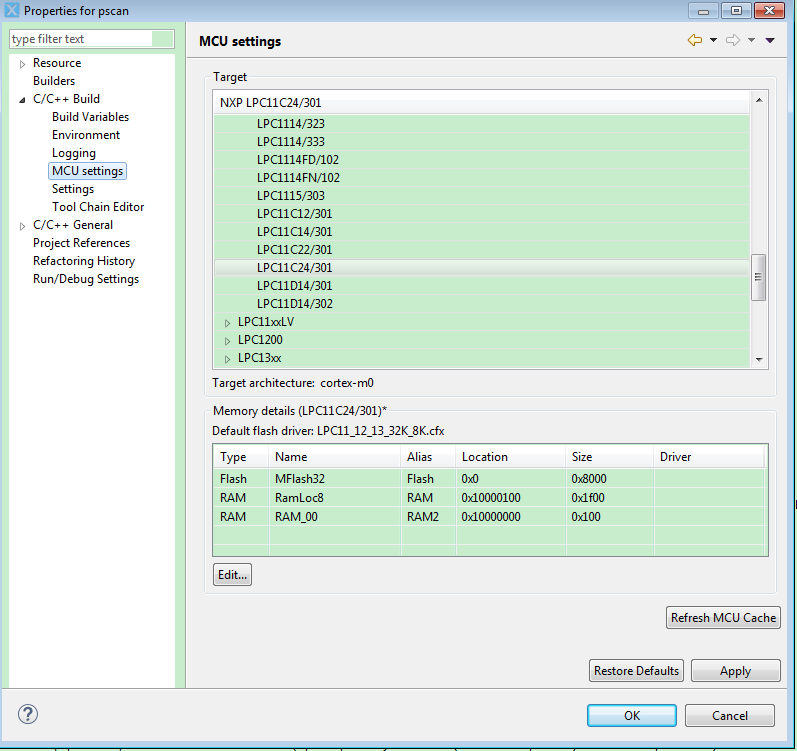Minimize the Properties for pscan window
The image size is (797, 751).
tap(703, 11)
